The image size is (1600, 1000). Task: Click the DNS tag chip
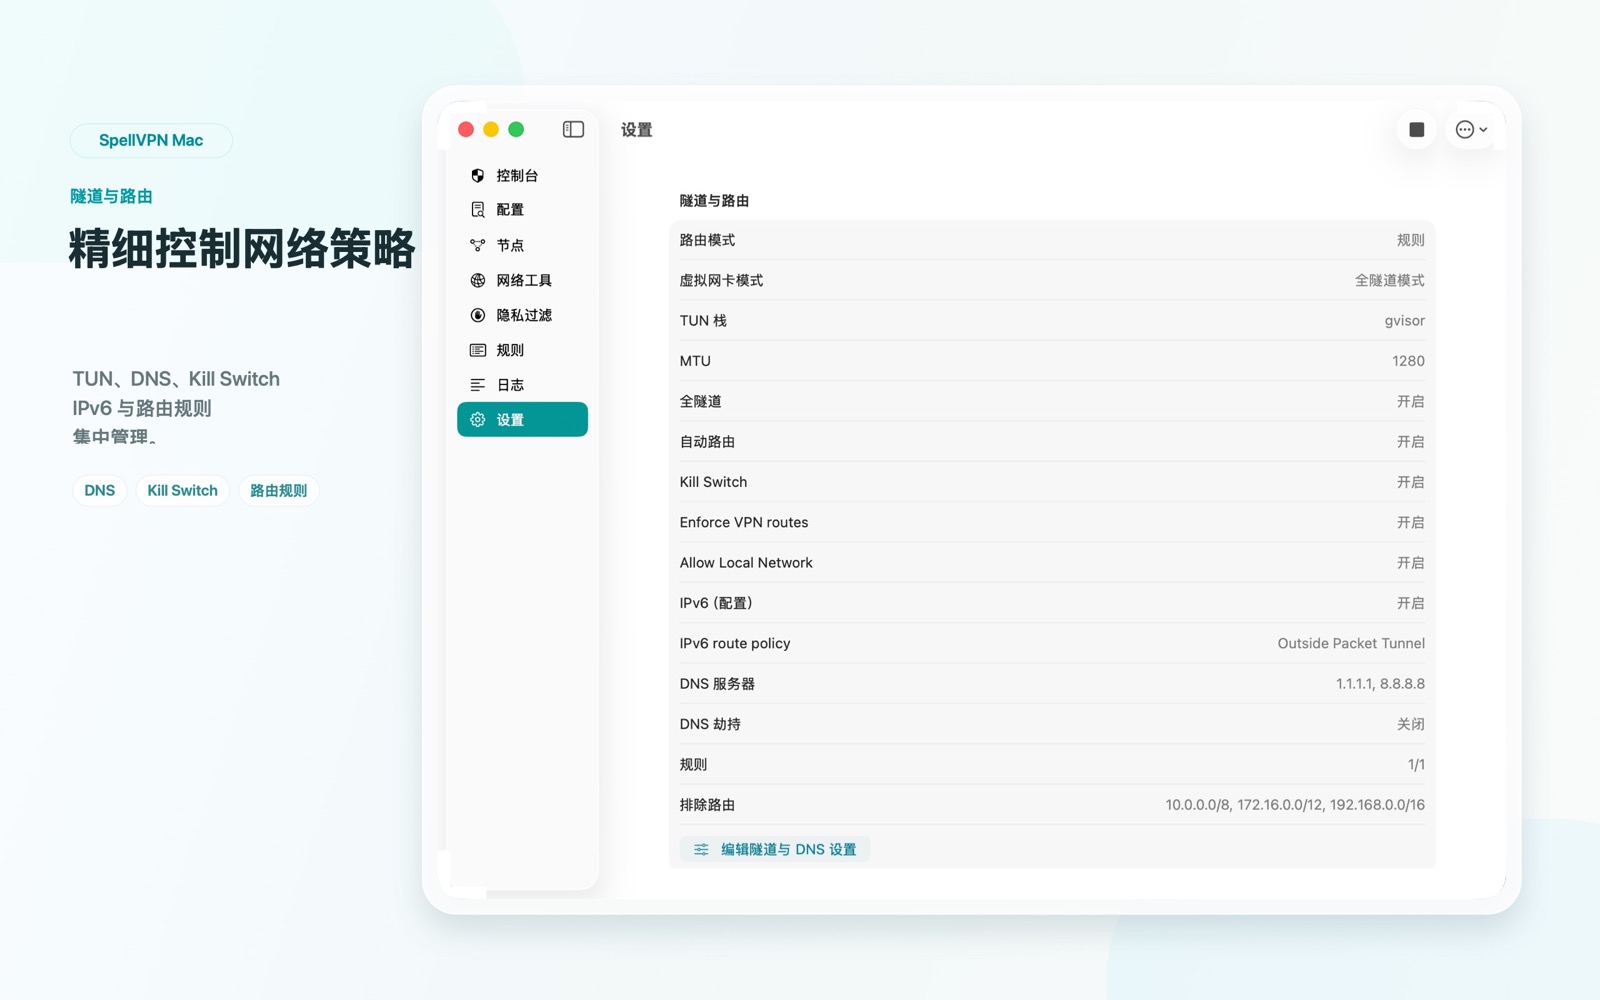click(100, 490)
